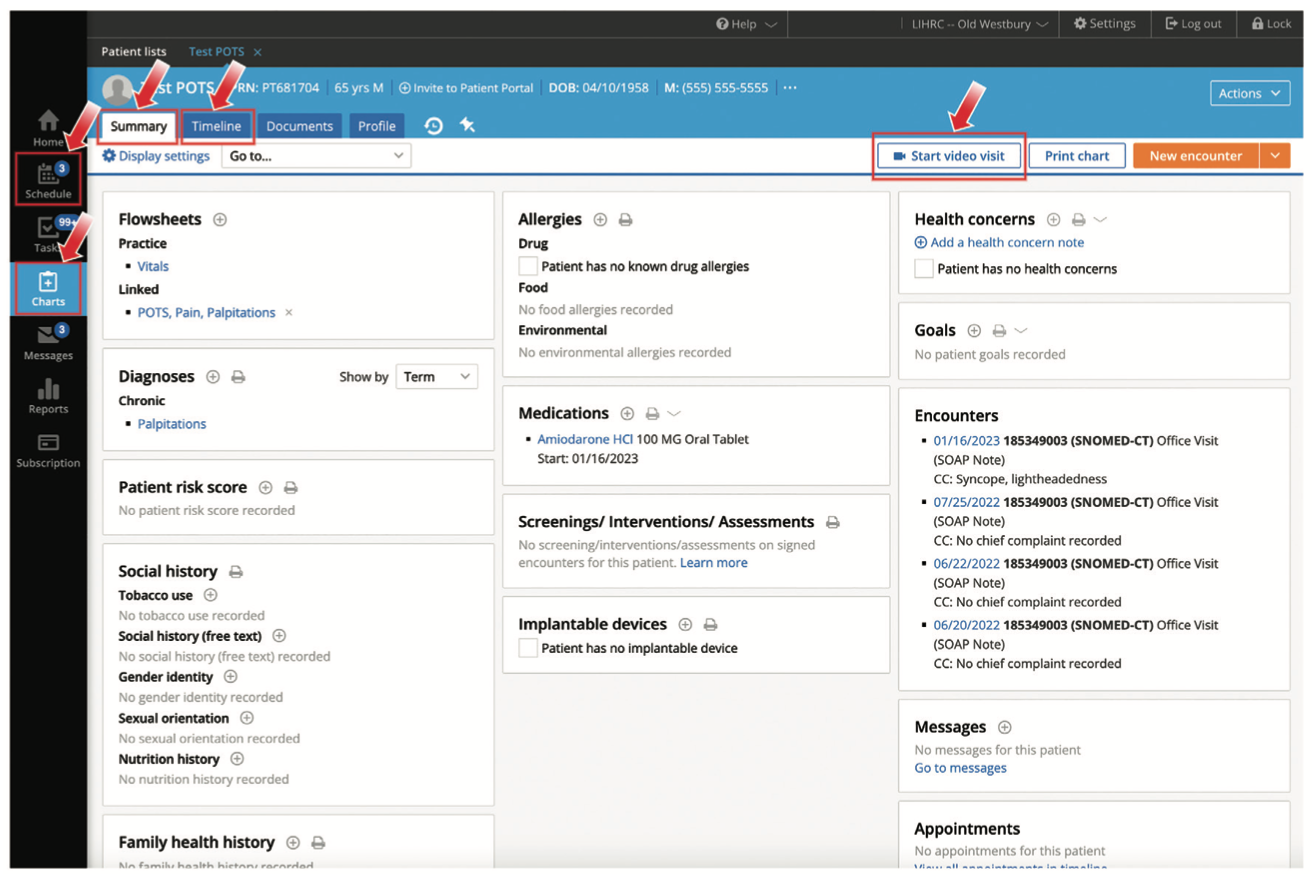Print the Family health history section
1316x882 pixels.
pos(318,843)
